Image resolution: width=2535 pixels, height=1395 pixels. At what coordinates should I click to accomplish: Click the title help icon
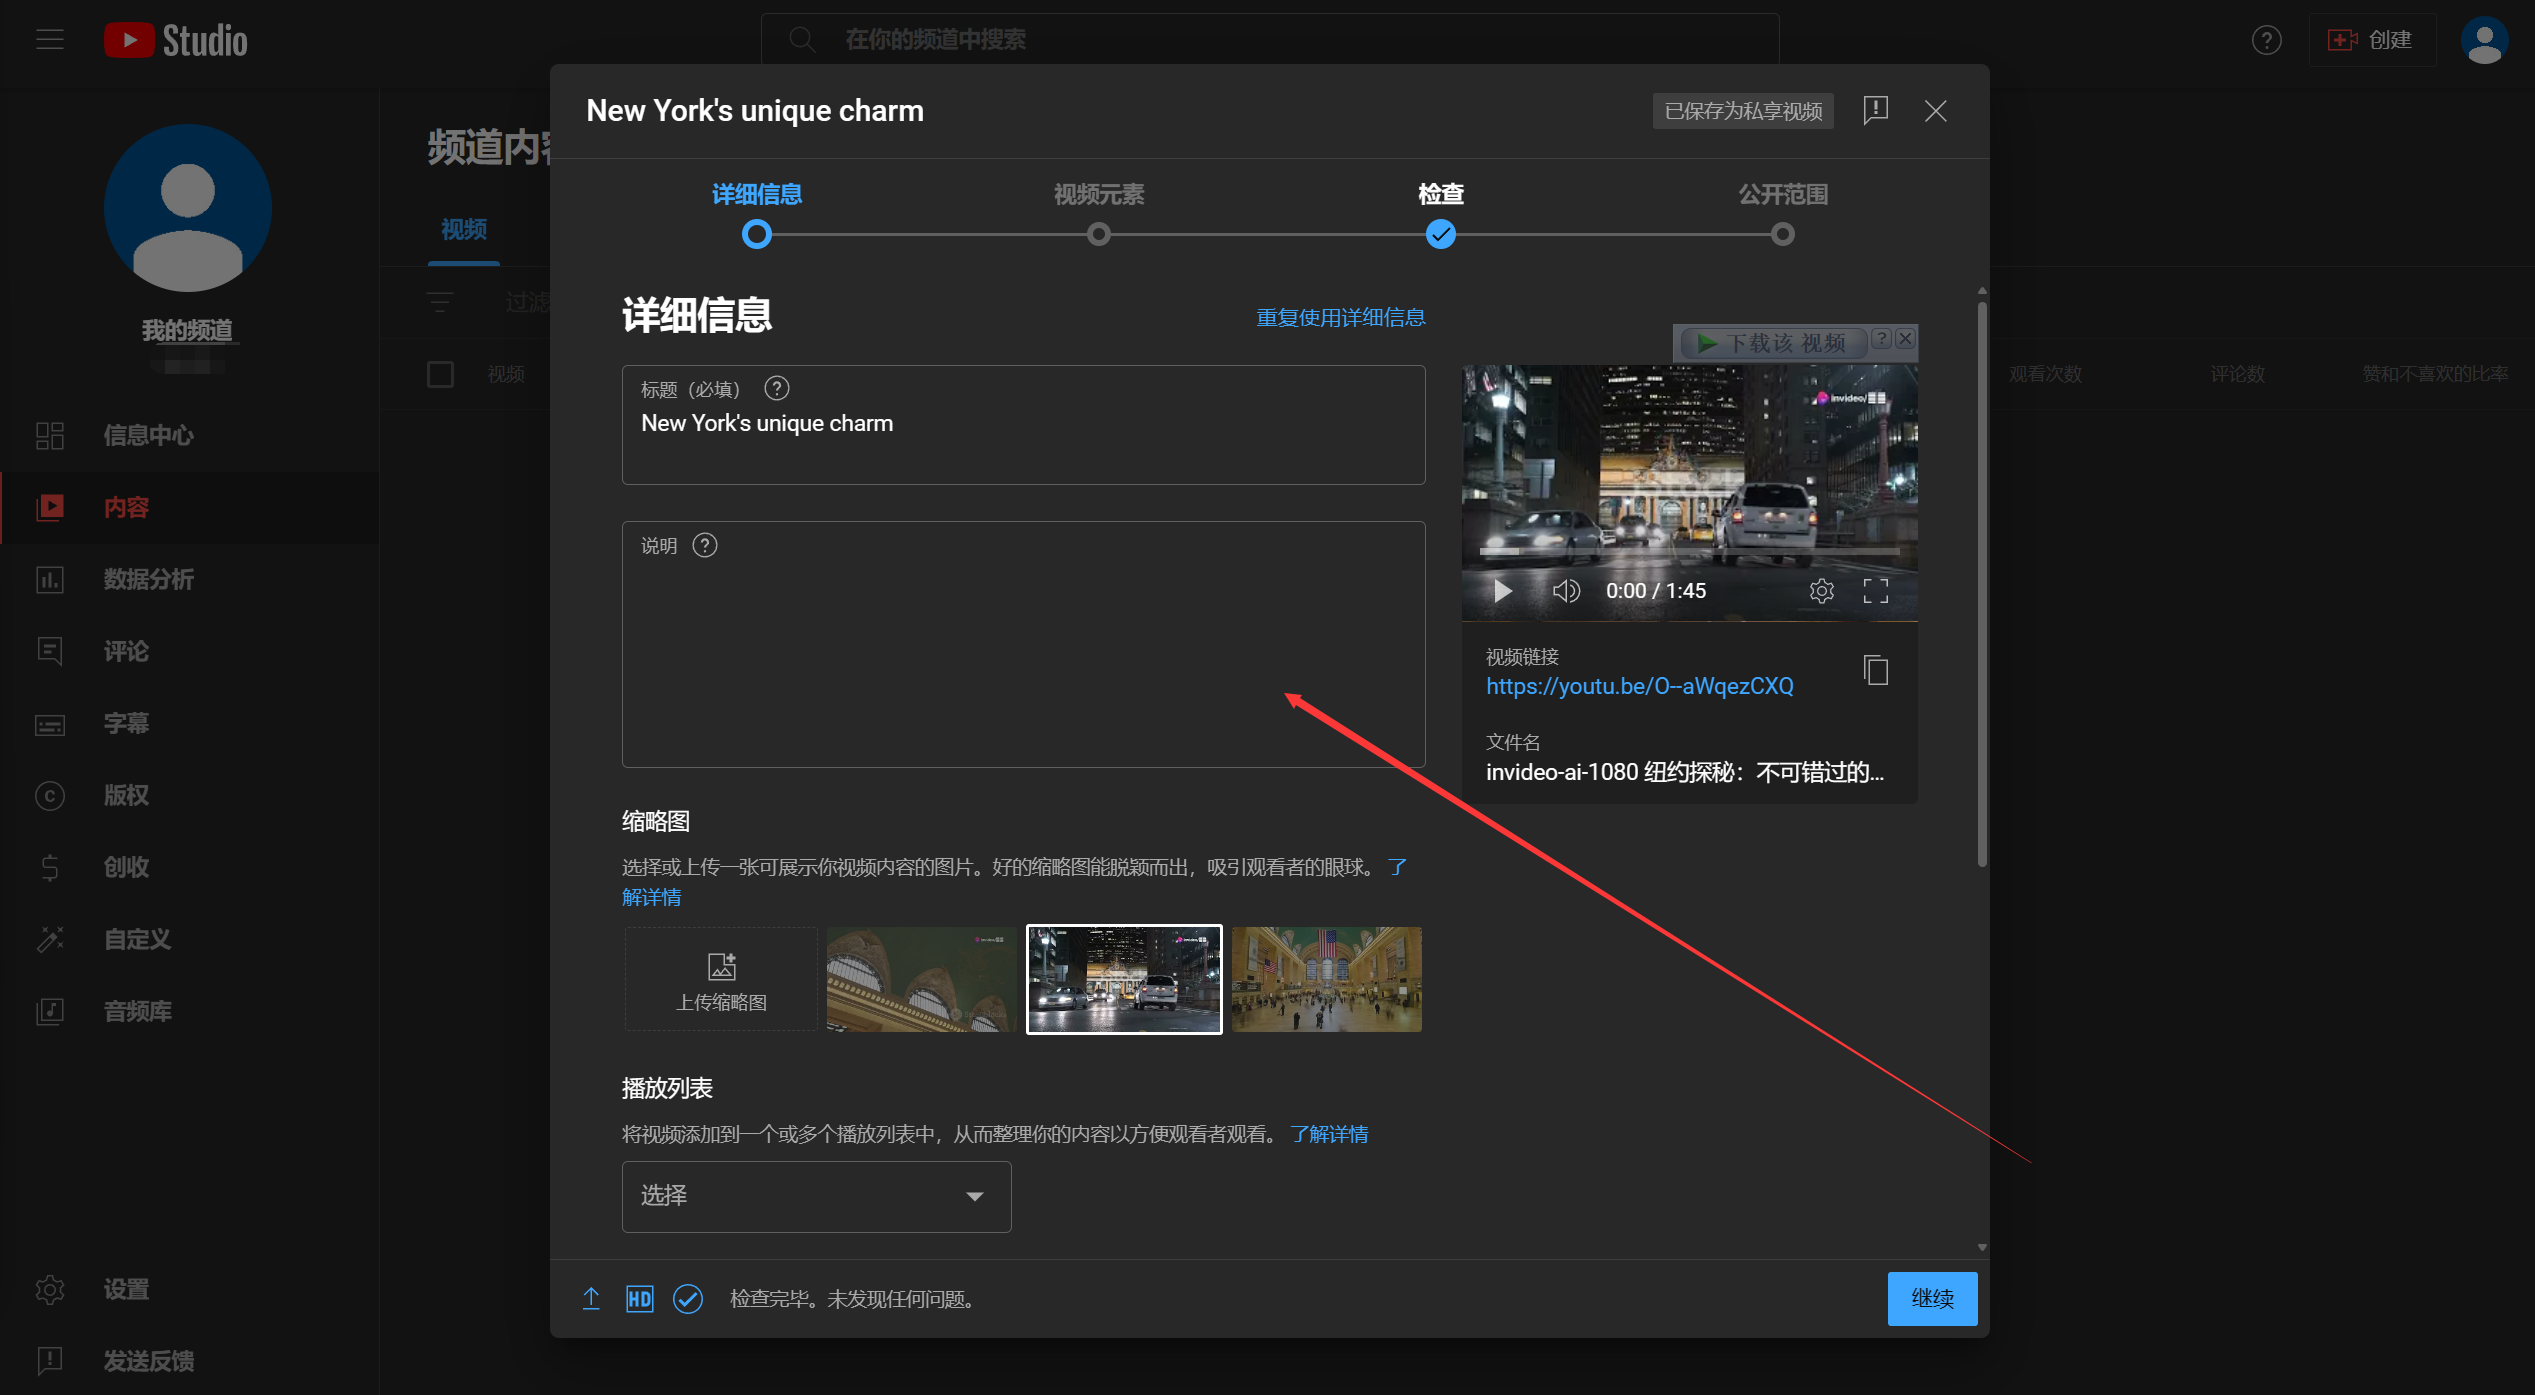[777, 388]
